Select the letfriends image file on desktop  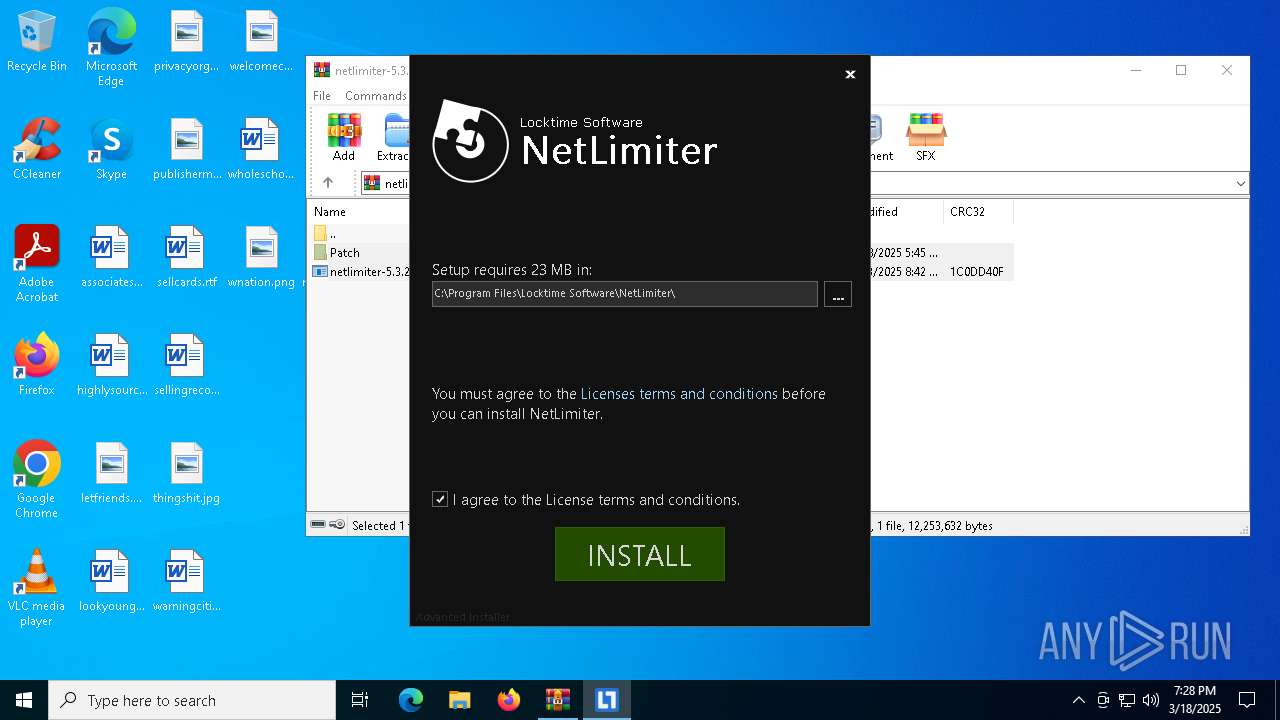click(x=111, y=473)
